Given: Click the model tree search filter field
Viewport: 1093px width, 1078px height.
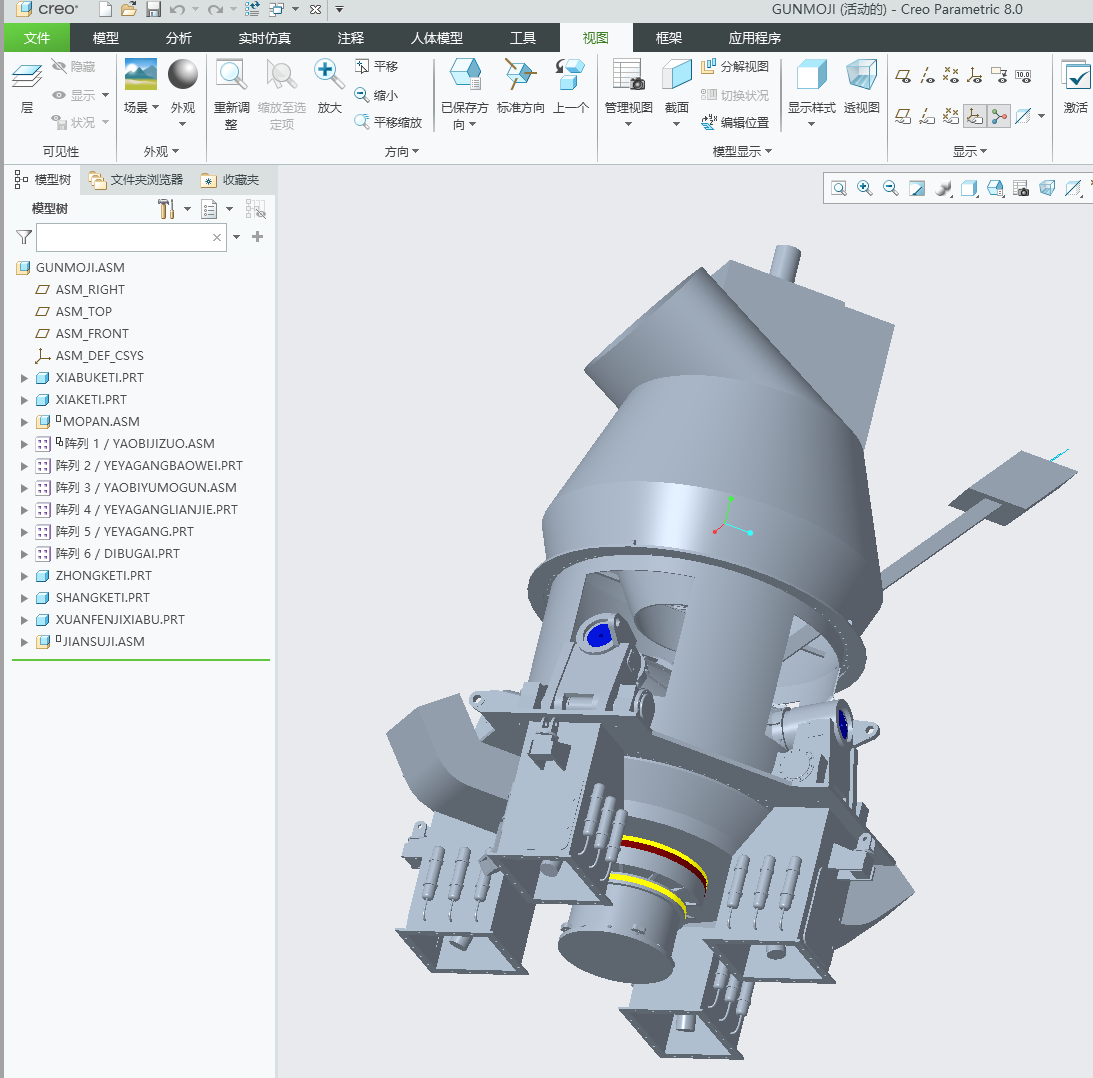Looking at the screenshot, I should 122,238.
